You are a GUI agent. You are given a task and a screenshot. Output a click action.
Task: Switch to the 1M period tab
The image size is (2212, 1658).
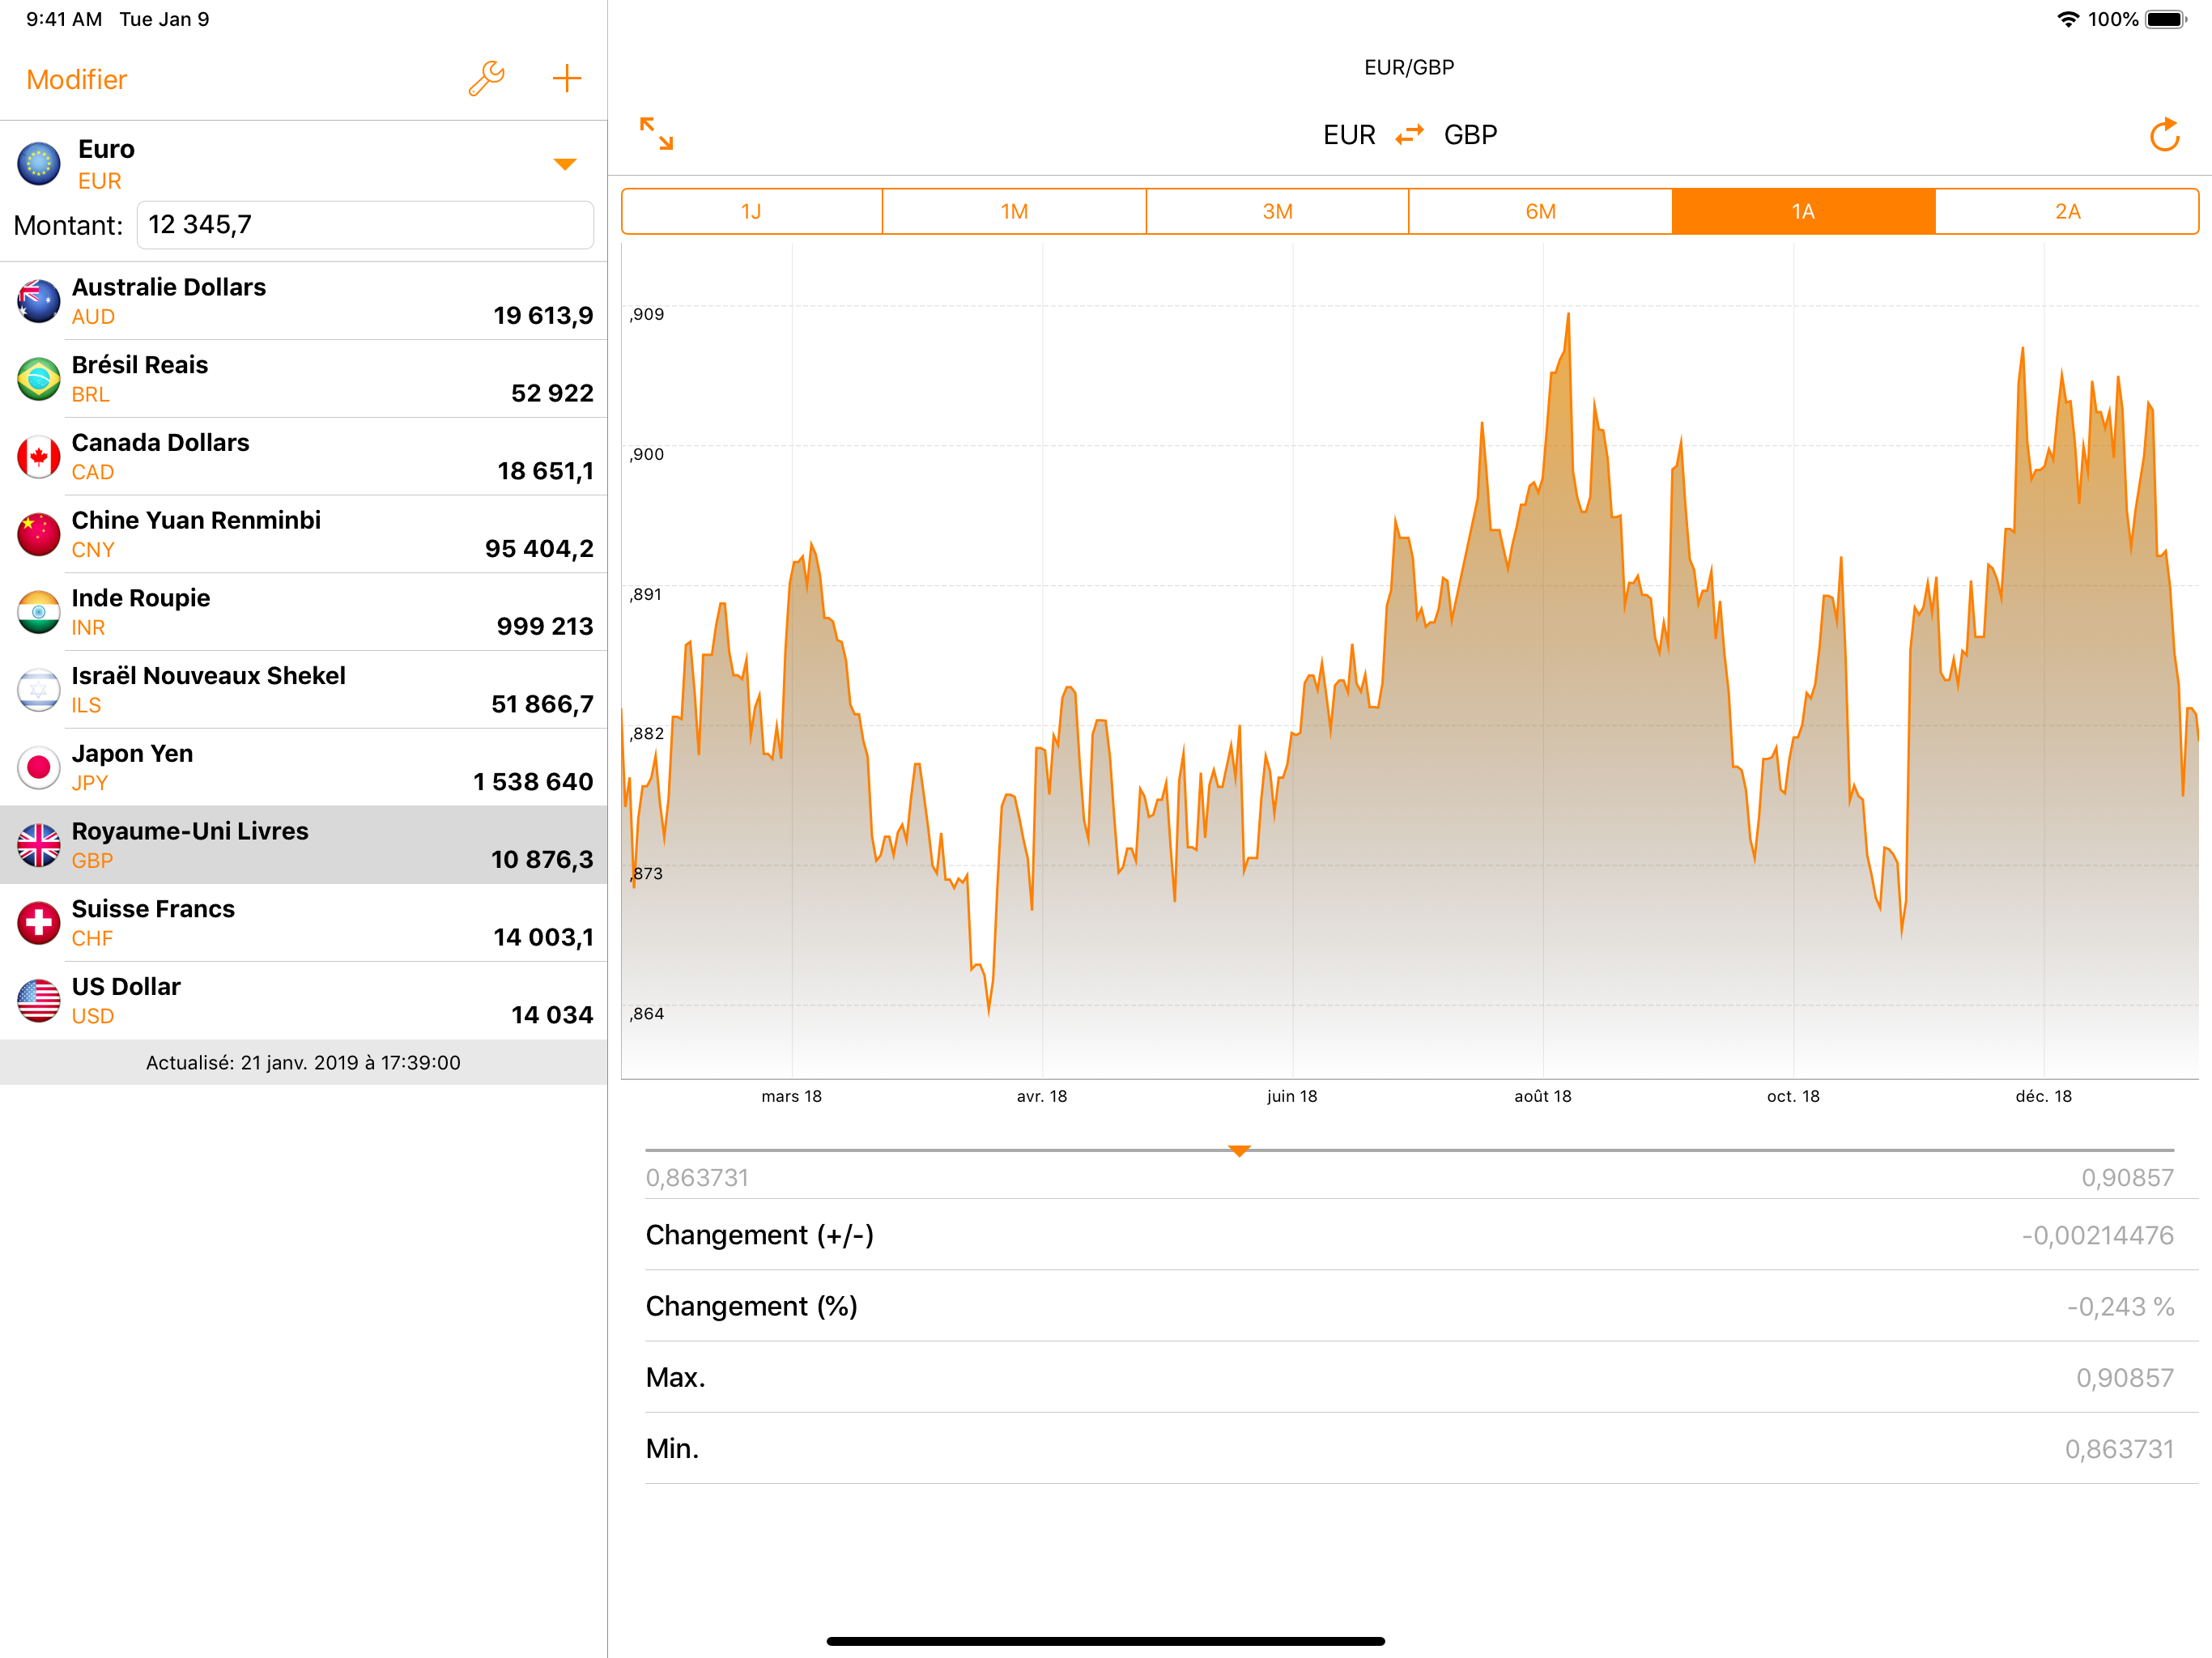point(1014,211)
